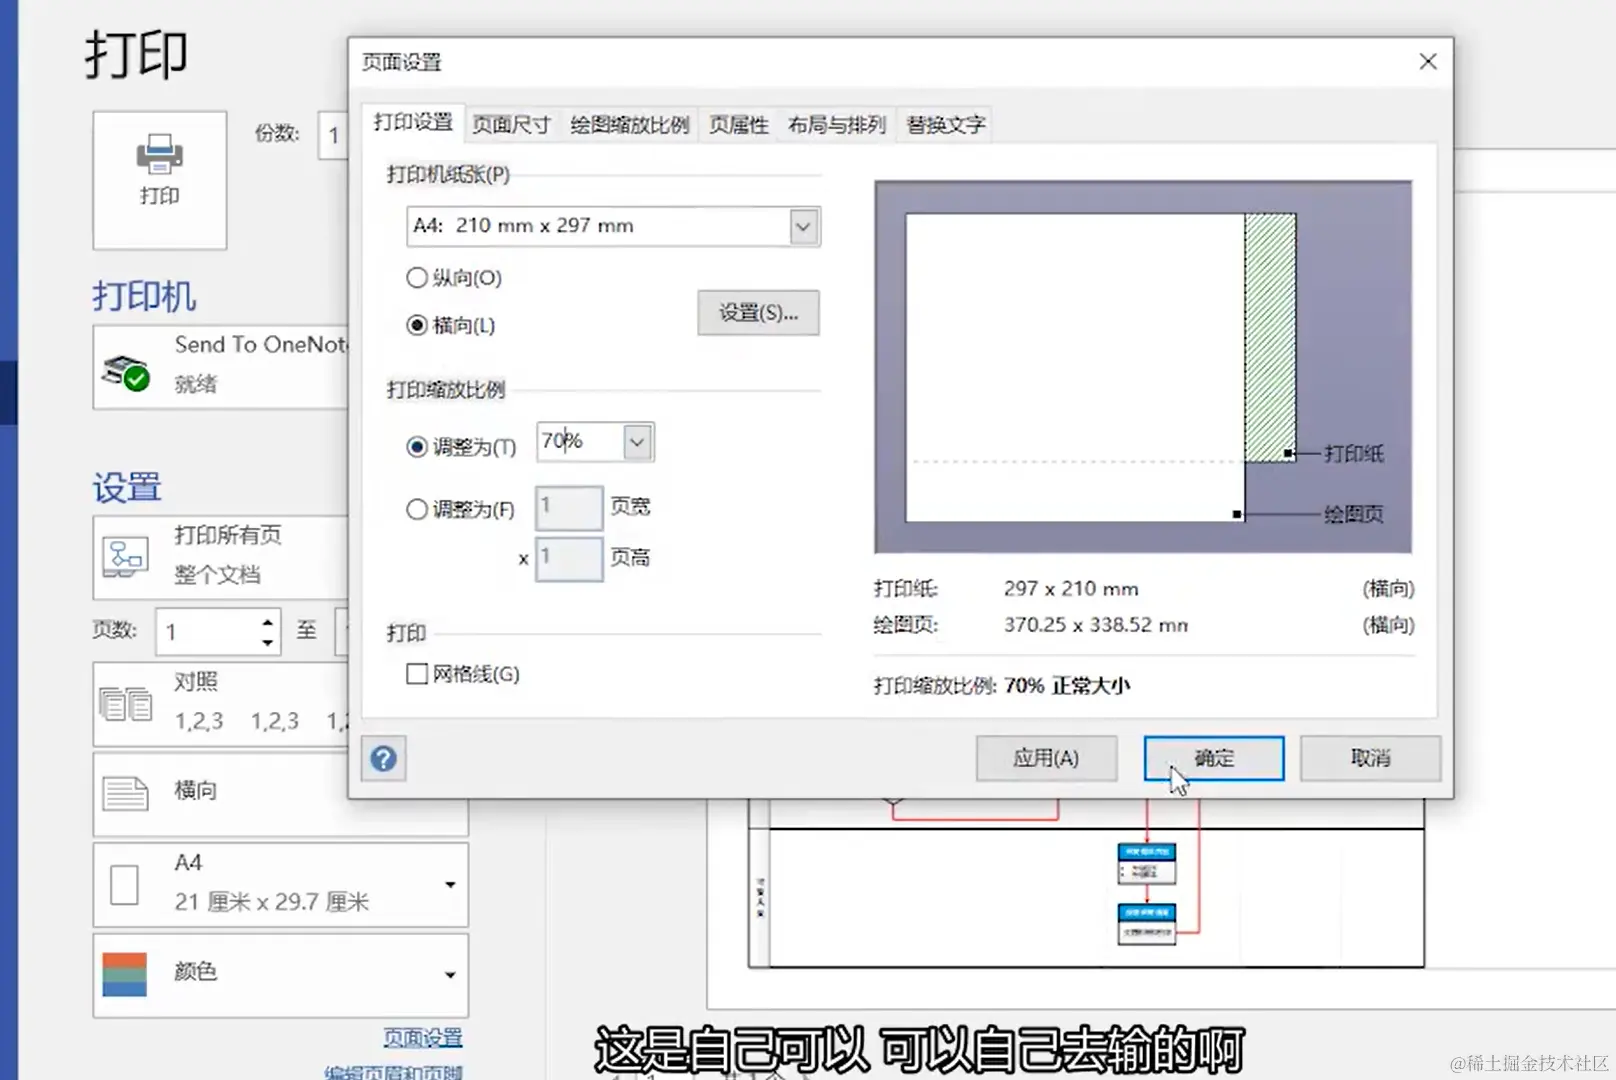
Task: Enable the 网格线(G) checkbox
Action: click(417, 674)
